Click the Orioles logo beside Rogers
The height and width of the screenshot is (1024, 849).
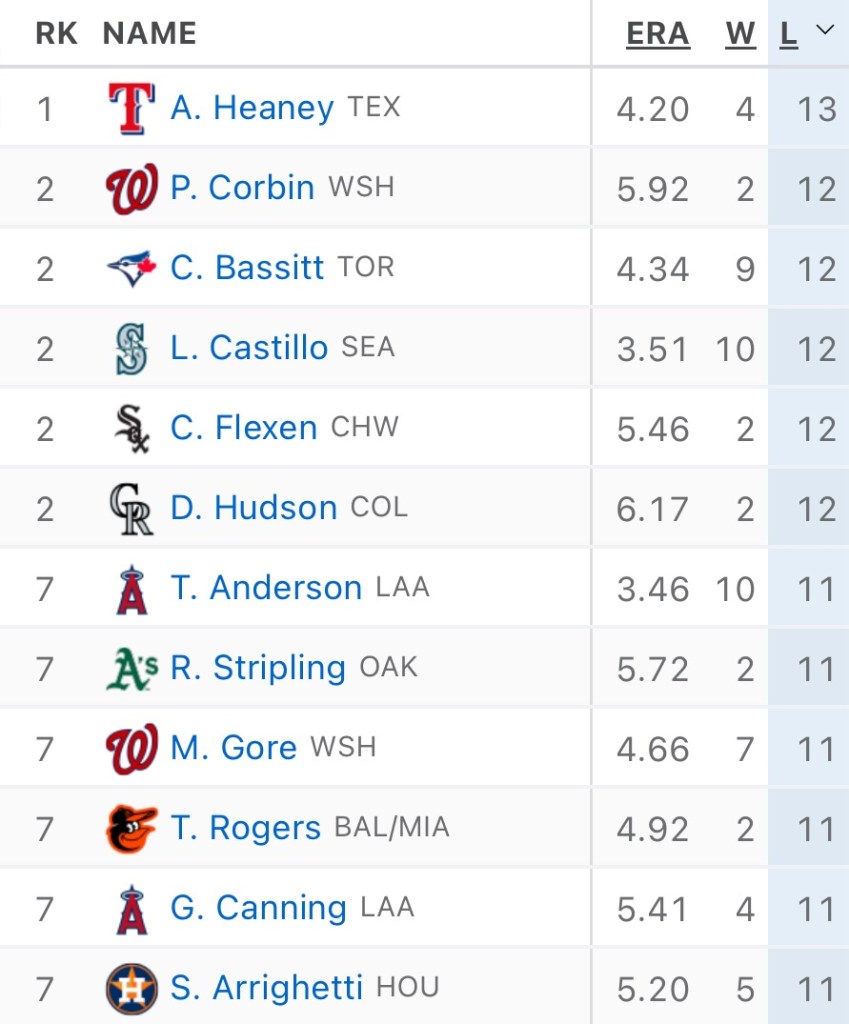point(131,829)
